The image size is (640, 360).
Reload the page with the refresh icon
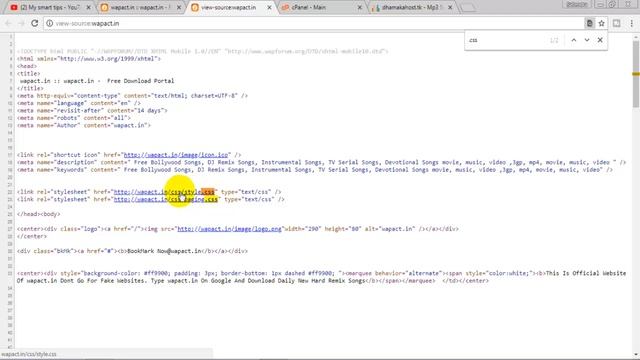point(35,23)
